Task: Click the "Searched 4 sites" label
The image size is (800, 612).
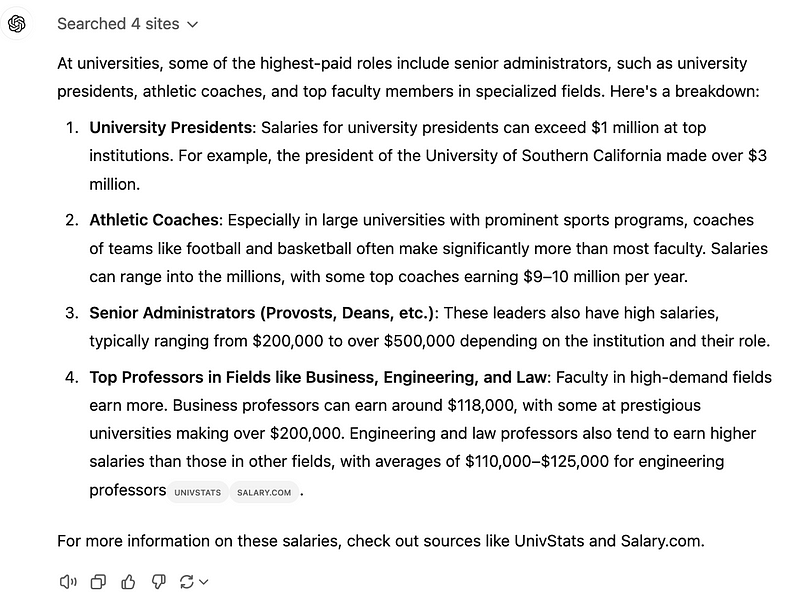Action: [x=119, y=23]
